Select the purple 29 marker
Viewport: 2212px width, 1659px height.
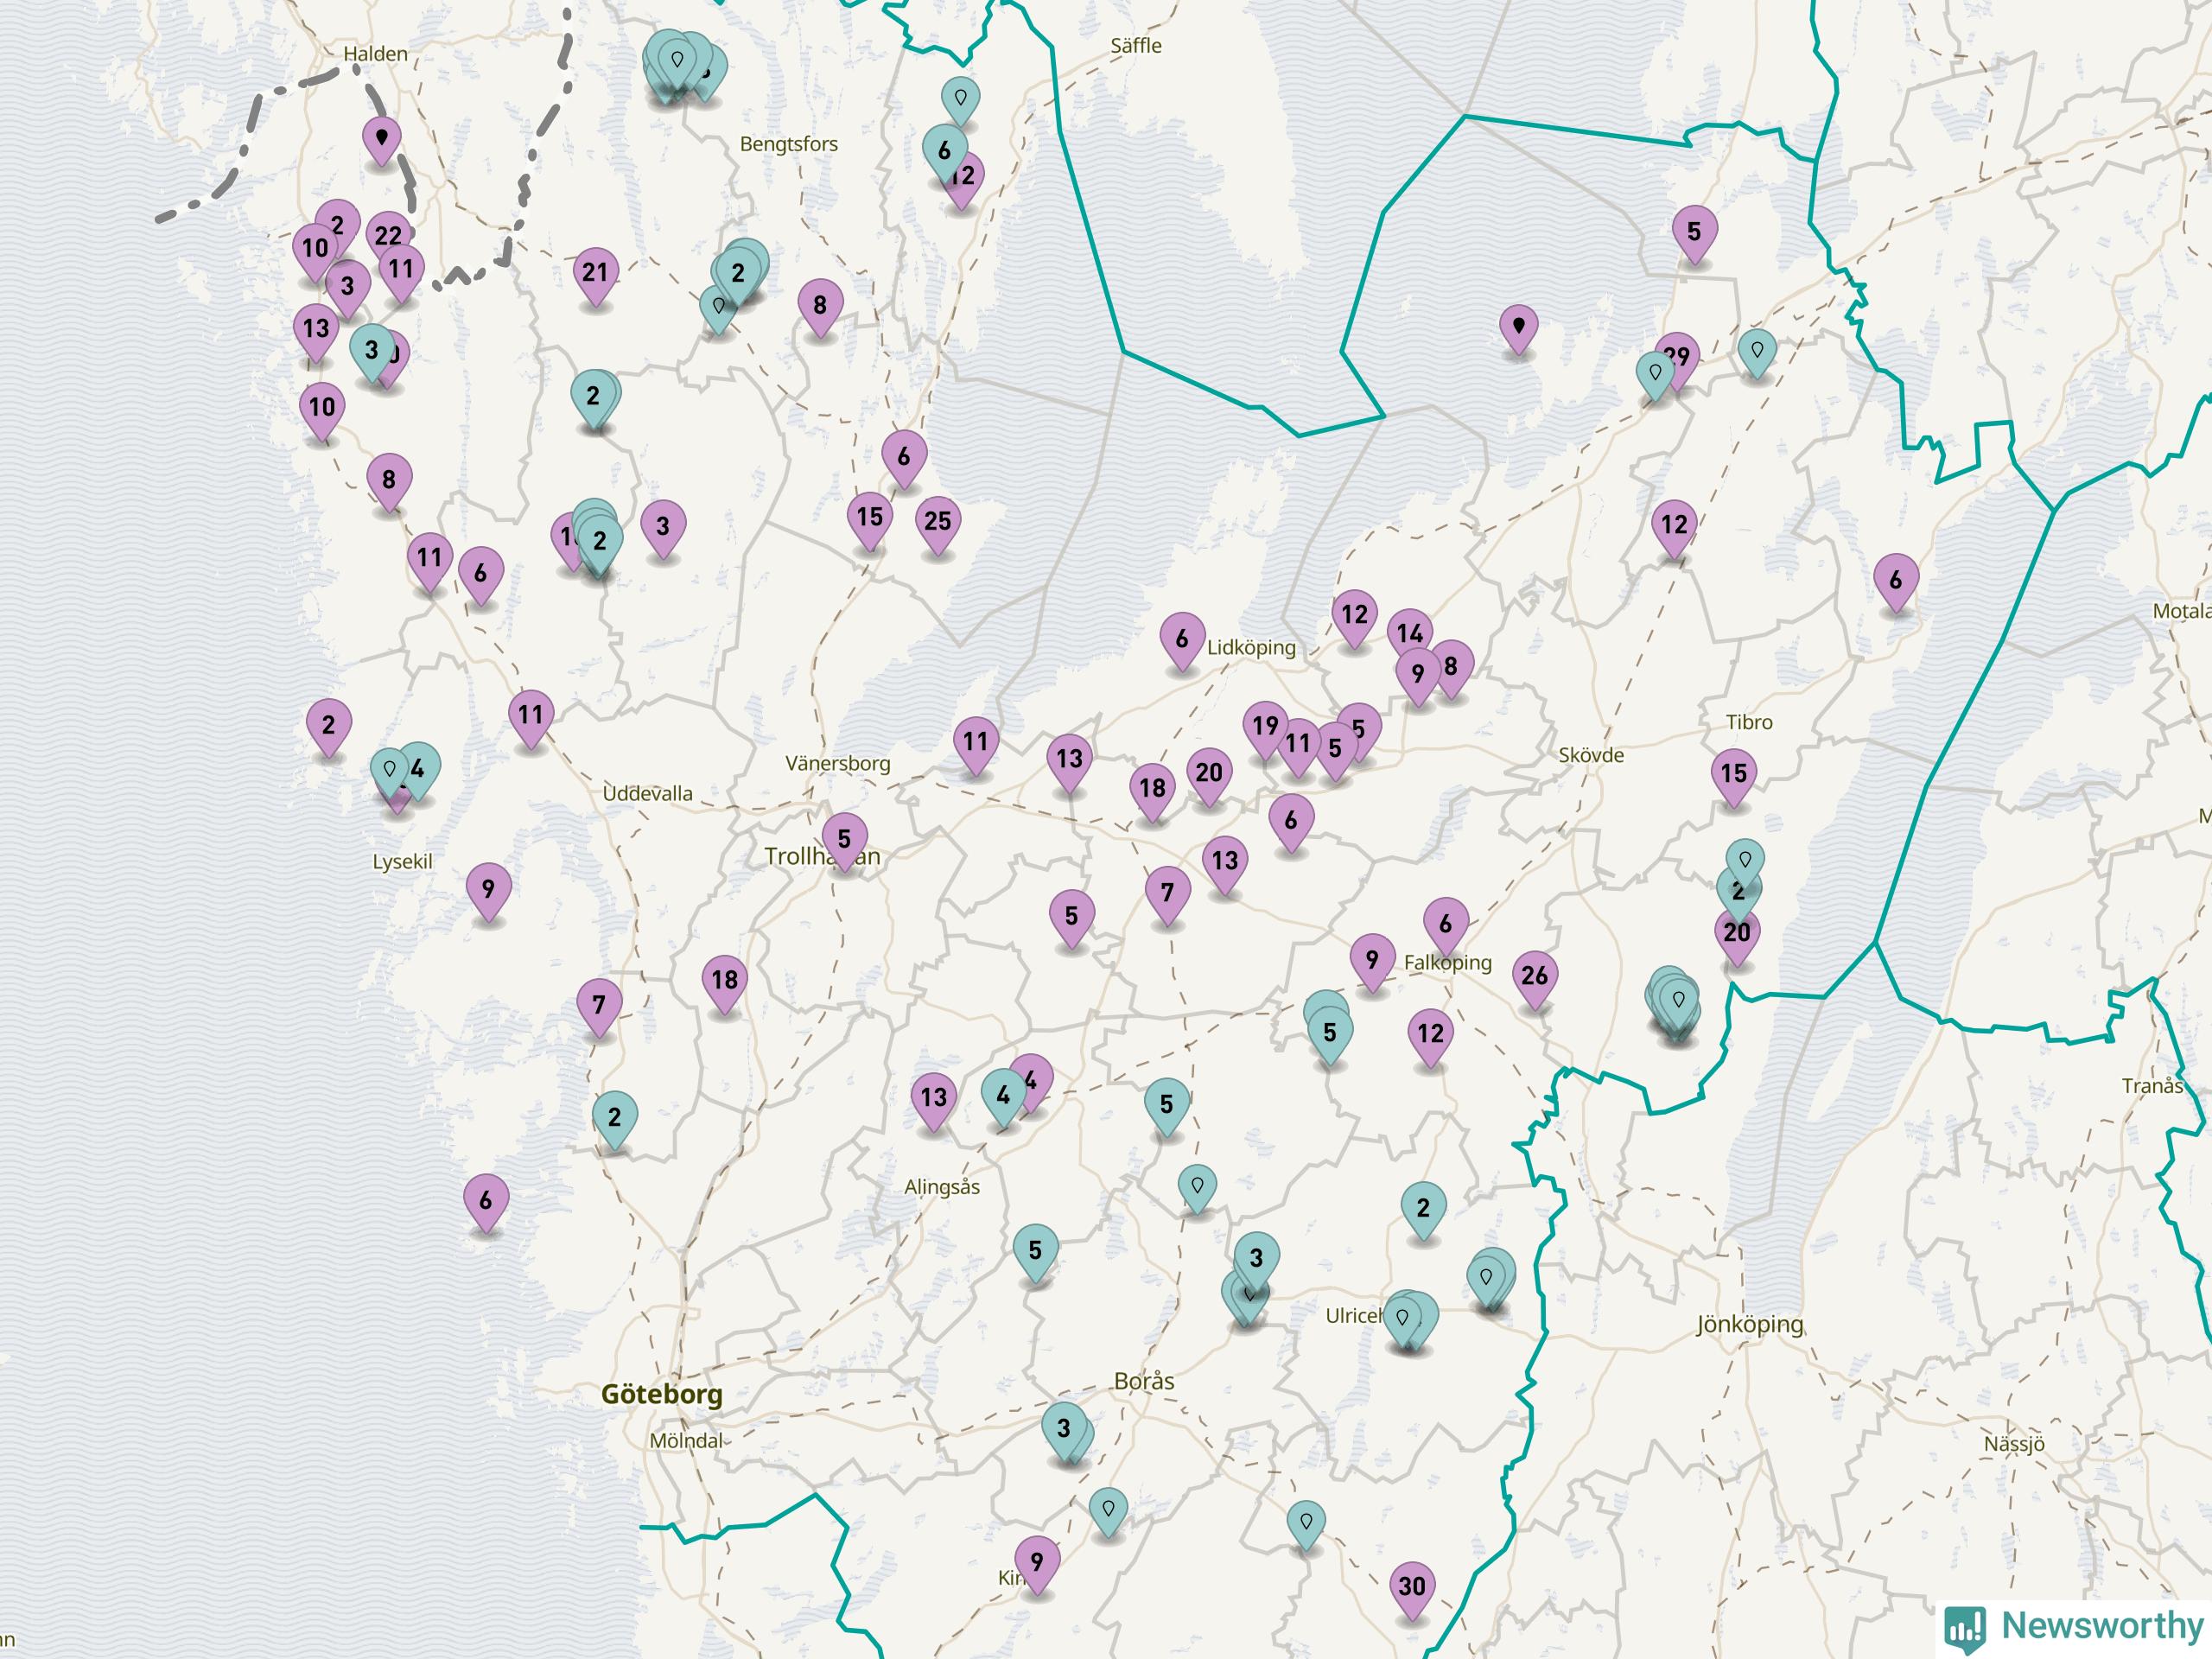[x=1678, y=357]
